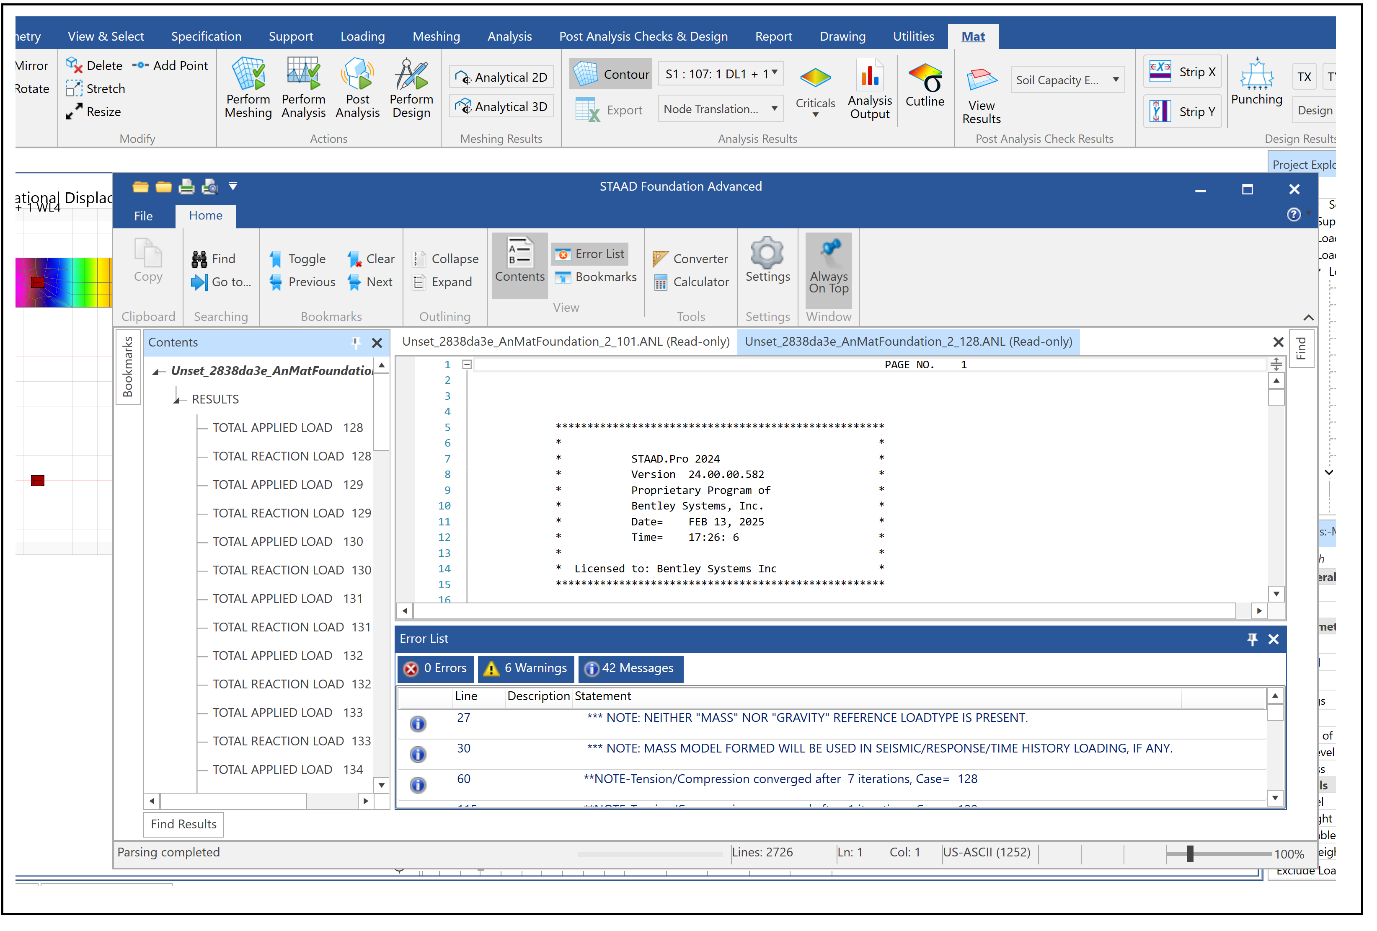The width and height of the screenshot is (1377, 931).
Task: Select TOTAL APPLIED LOAD 130 entry
Action: click(288, 542)
